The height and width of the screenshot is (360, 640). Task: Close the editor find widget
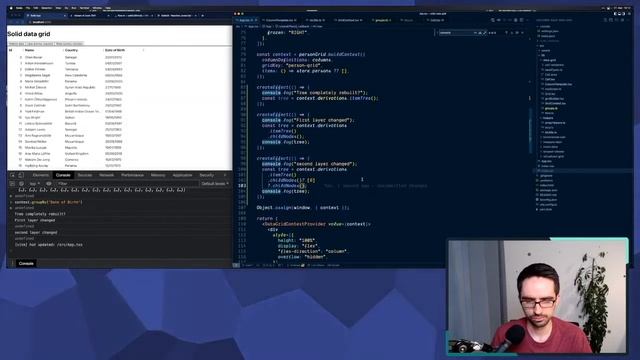point(522,33)
